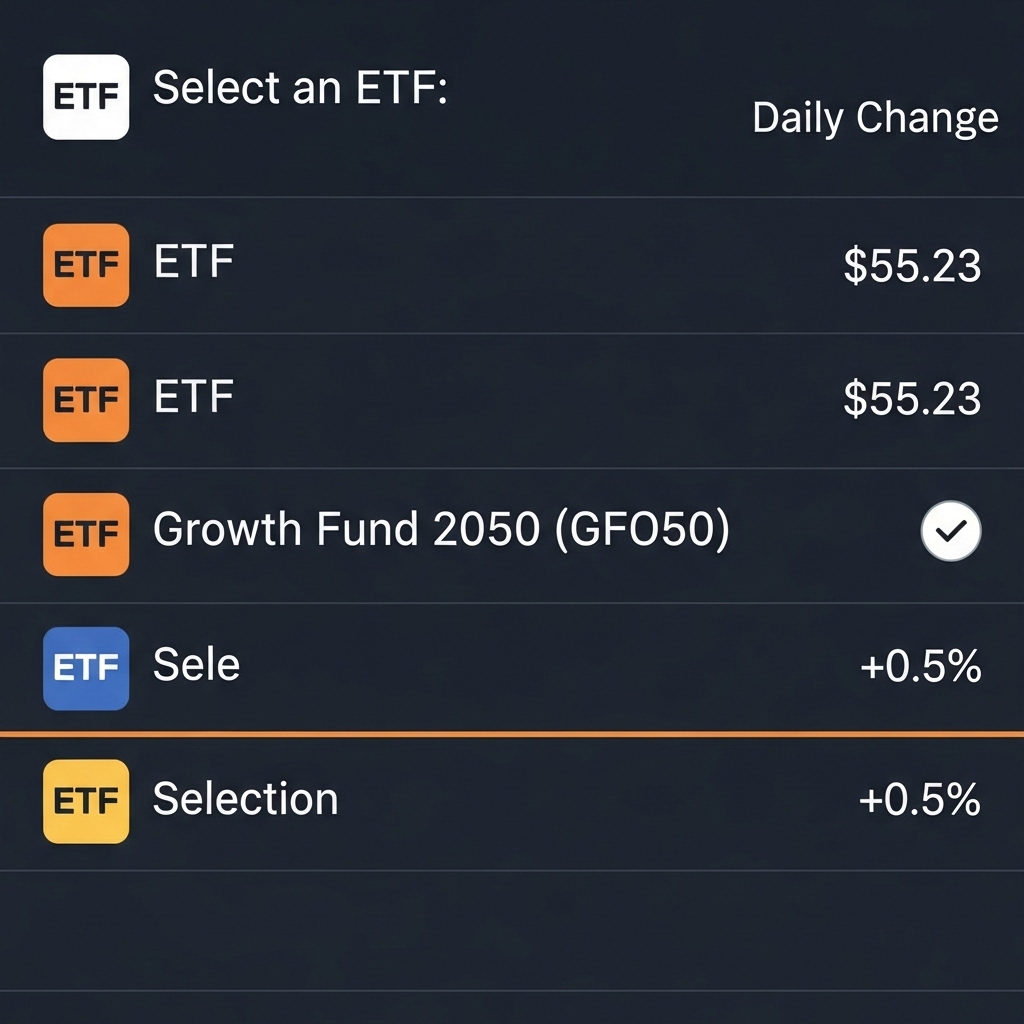Choose the Growth Fund 2050 (GFO50) row
The height and width of the screenshot is (1024, 1024).
point(440,530)
